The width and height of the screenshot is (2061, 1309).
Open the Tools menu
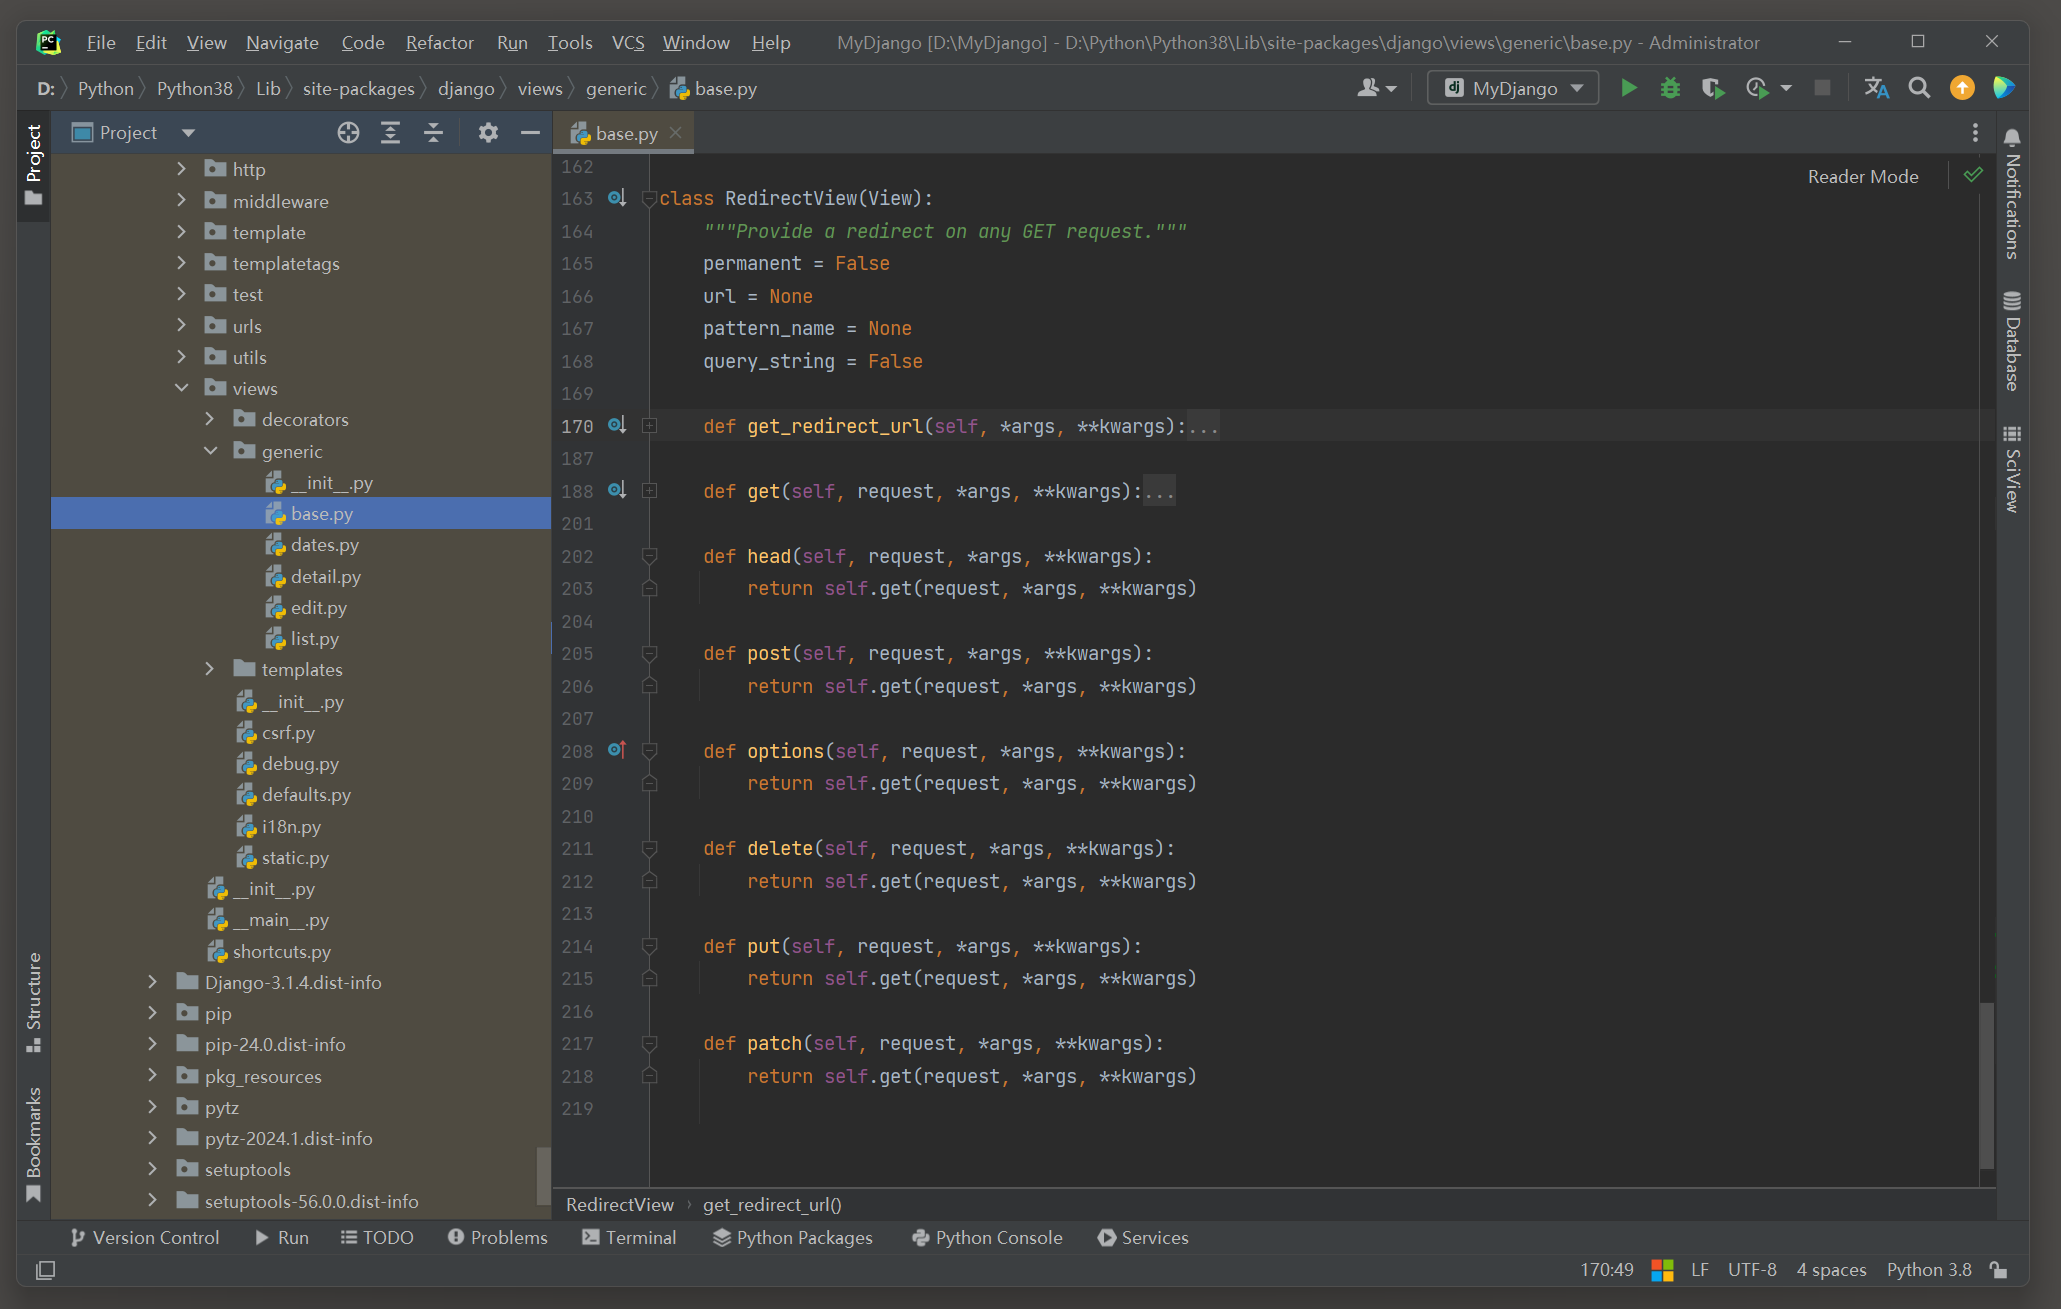coord(569,42)
